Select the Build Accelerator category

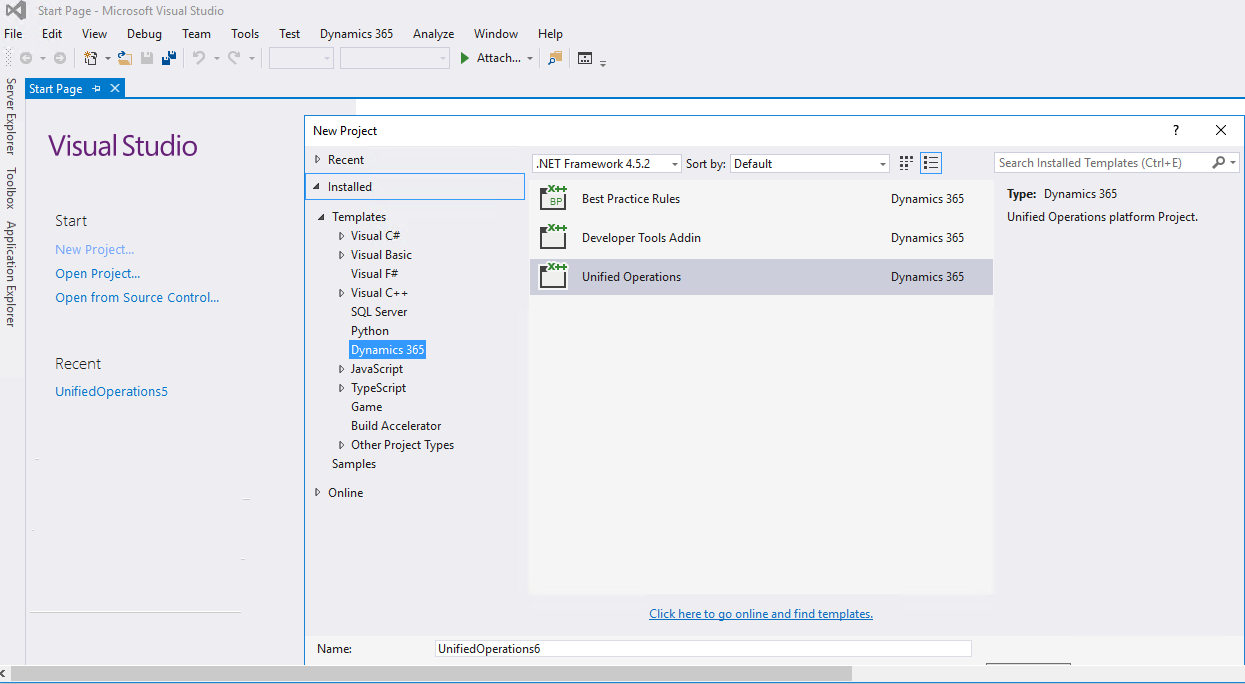pos(396,426)
